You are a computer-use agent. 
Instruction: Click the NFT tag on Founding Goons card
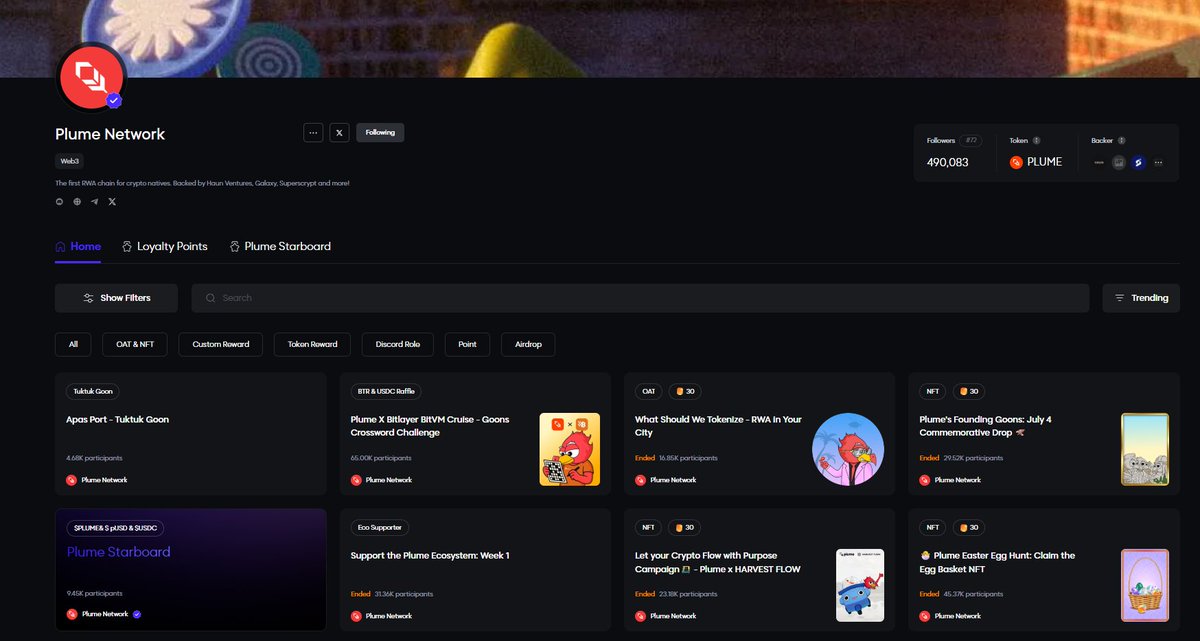(x=933, y=391)
